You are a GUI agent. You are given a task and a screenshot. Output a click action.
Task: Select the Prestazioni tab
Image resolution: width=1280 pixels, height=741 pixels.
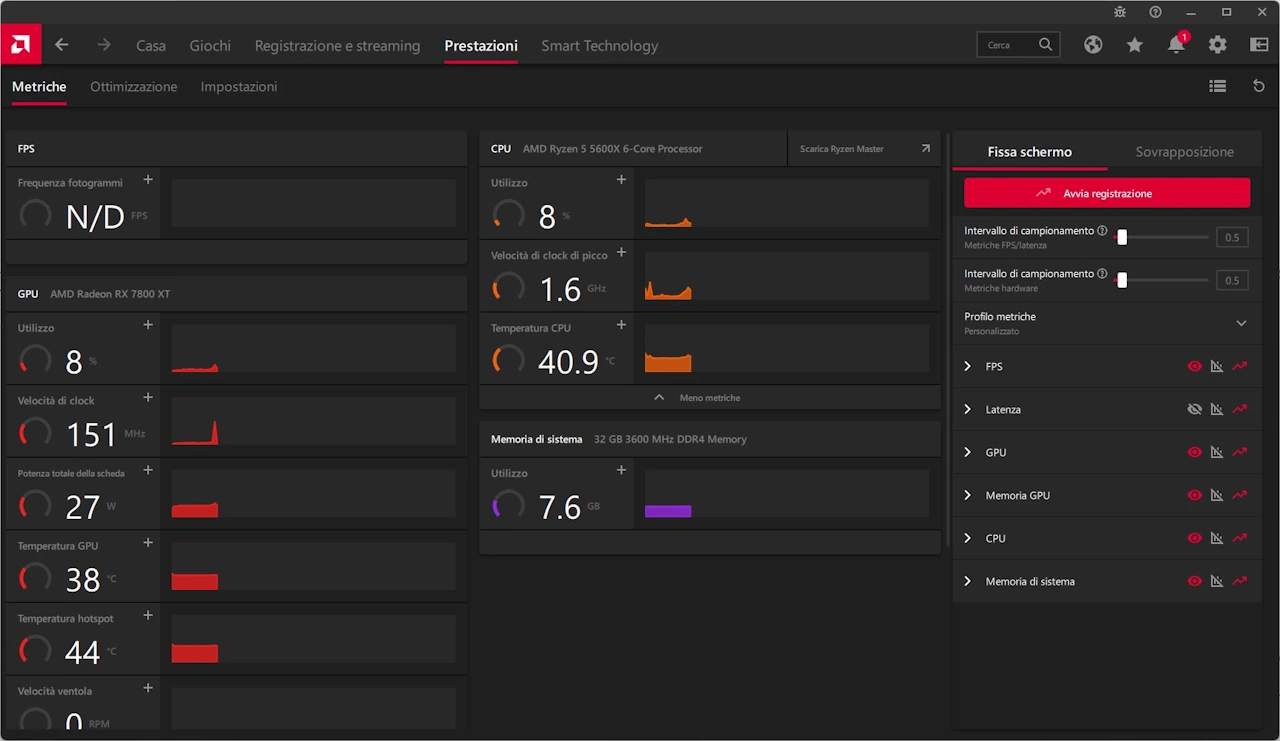[481, 45]
